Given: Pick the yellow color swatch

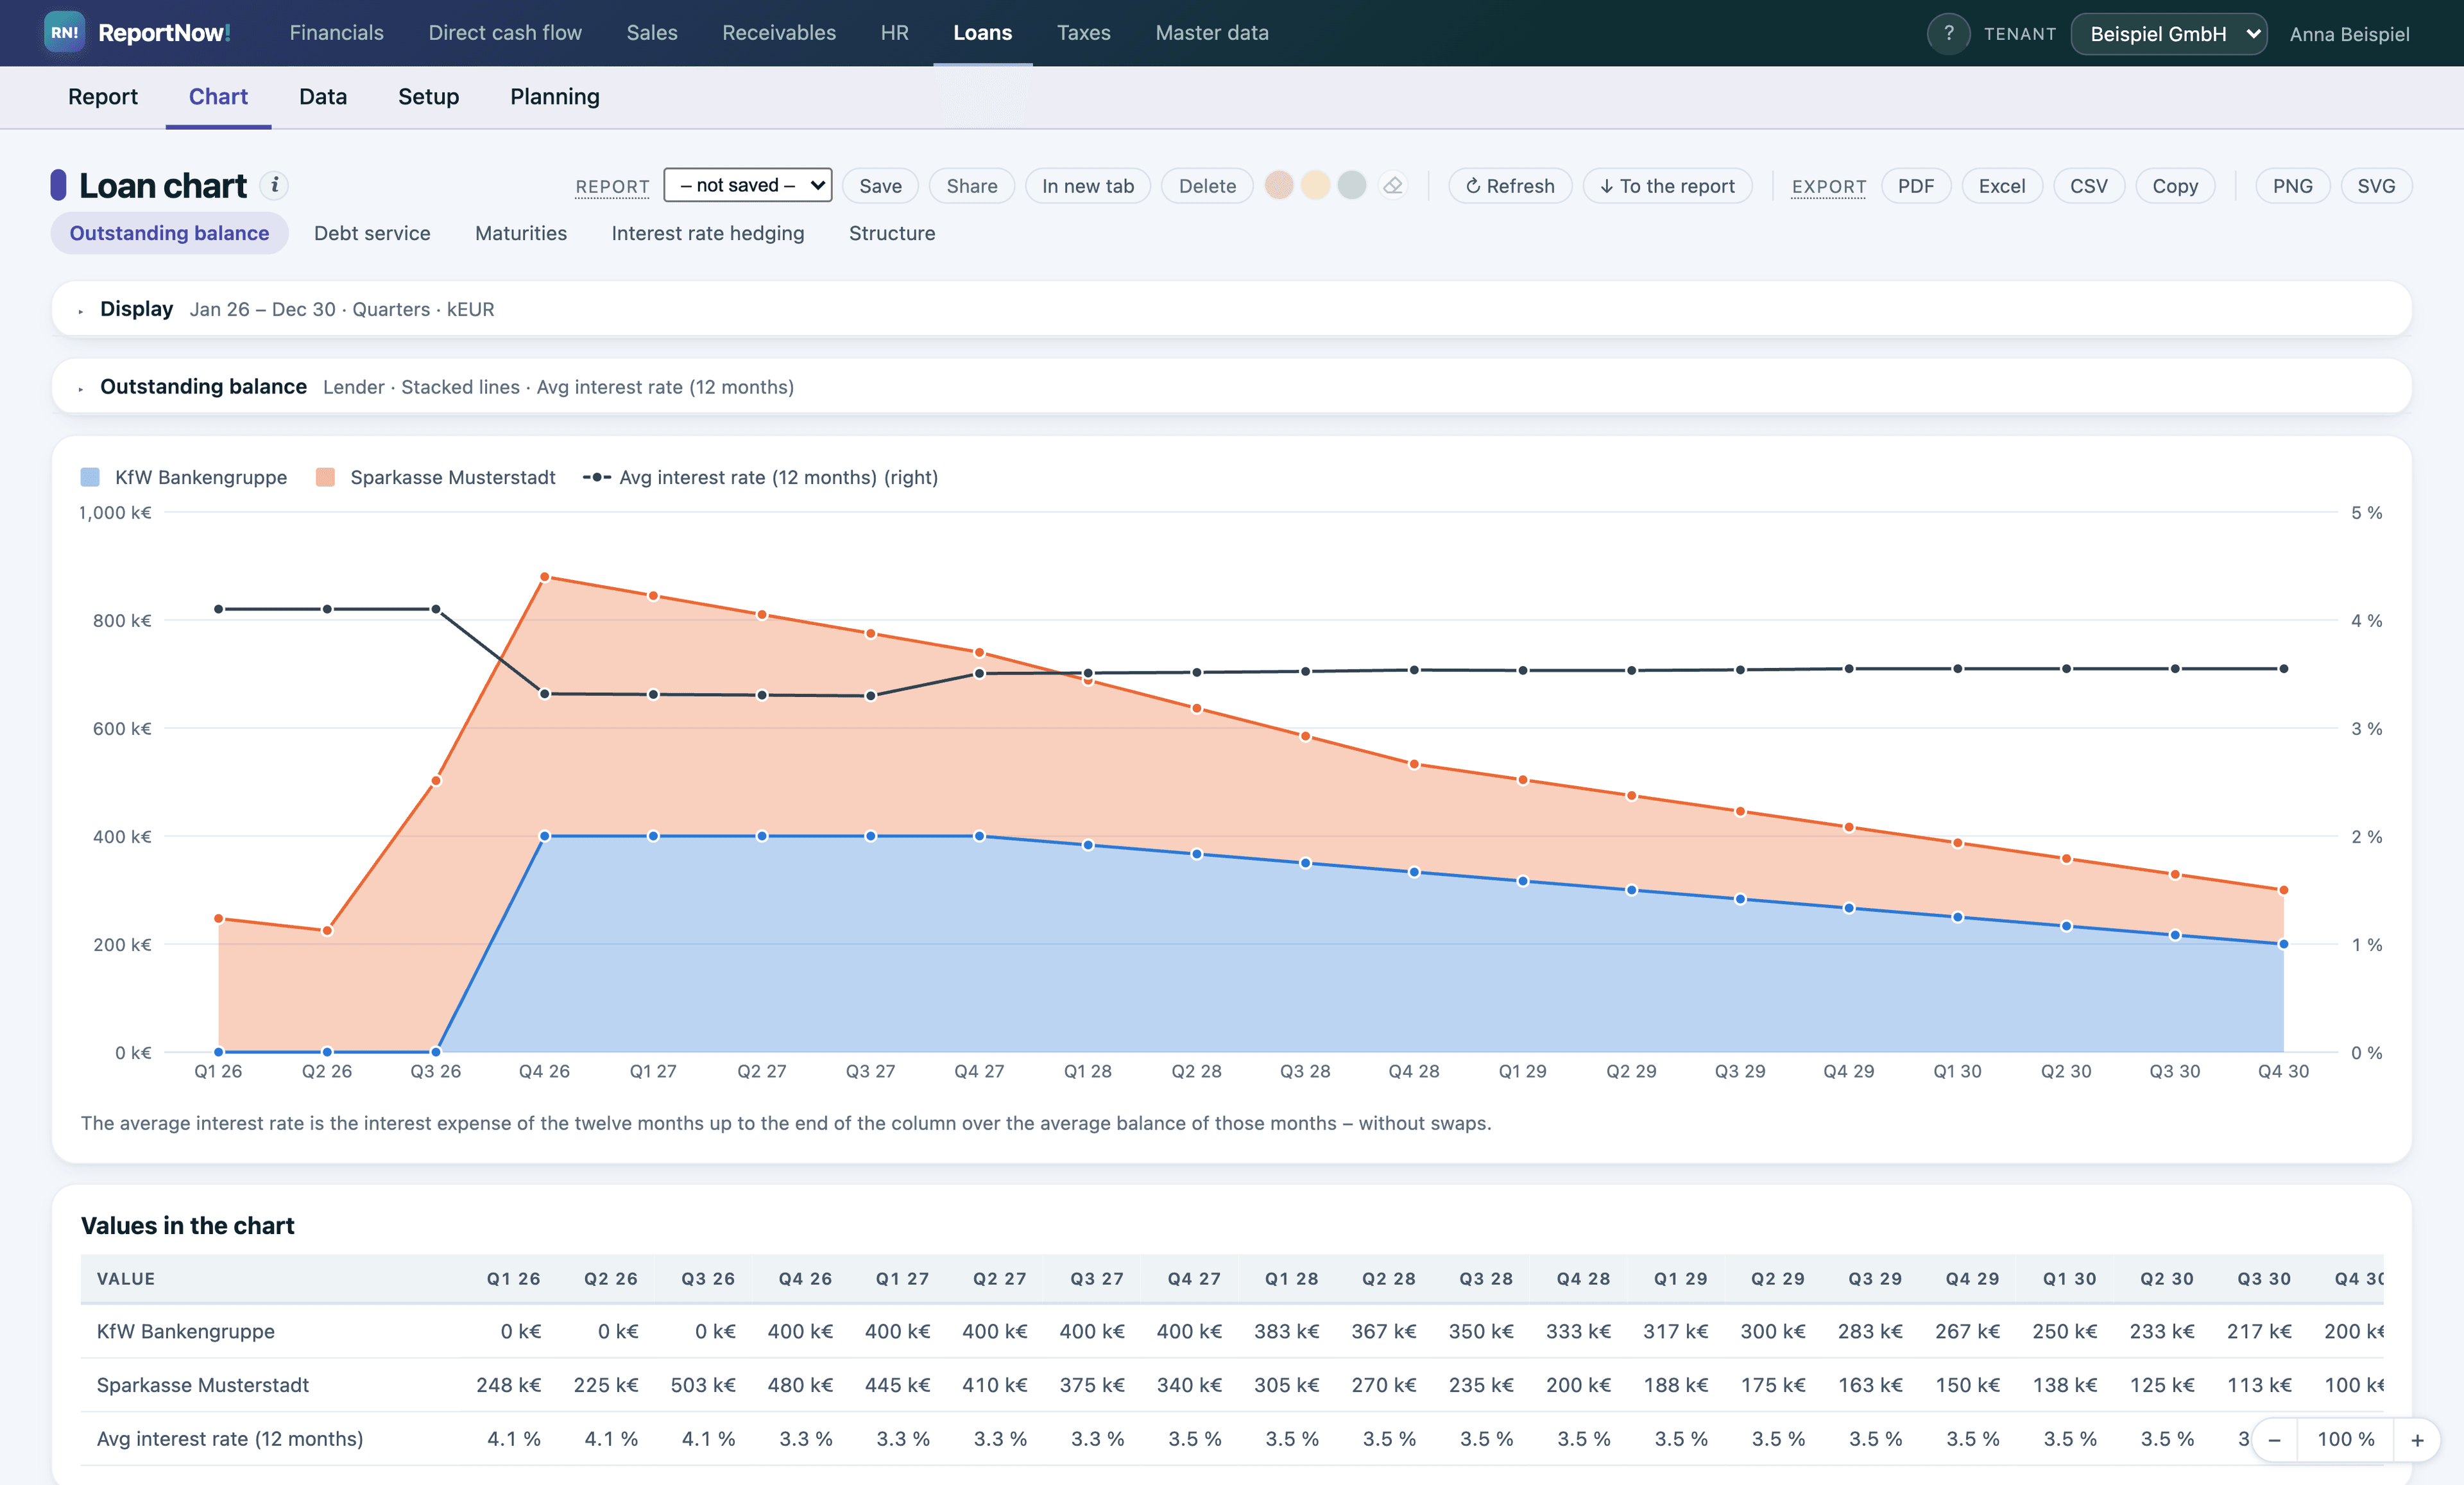Looking at the screenshot, I should [x=1315, y=185].
